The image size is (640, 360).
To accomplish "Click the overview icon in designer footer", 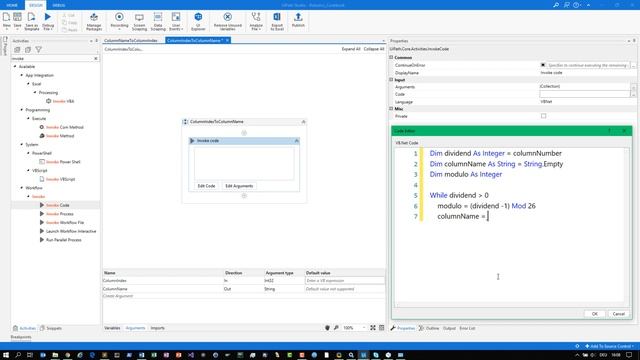I will 382,328.
